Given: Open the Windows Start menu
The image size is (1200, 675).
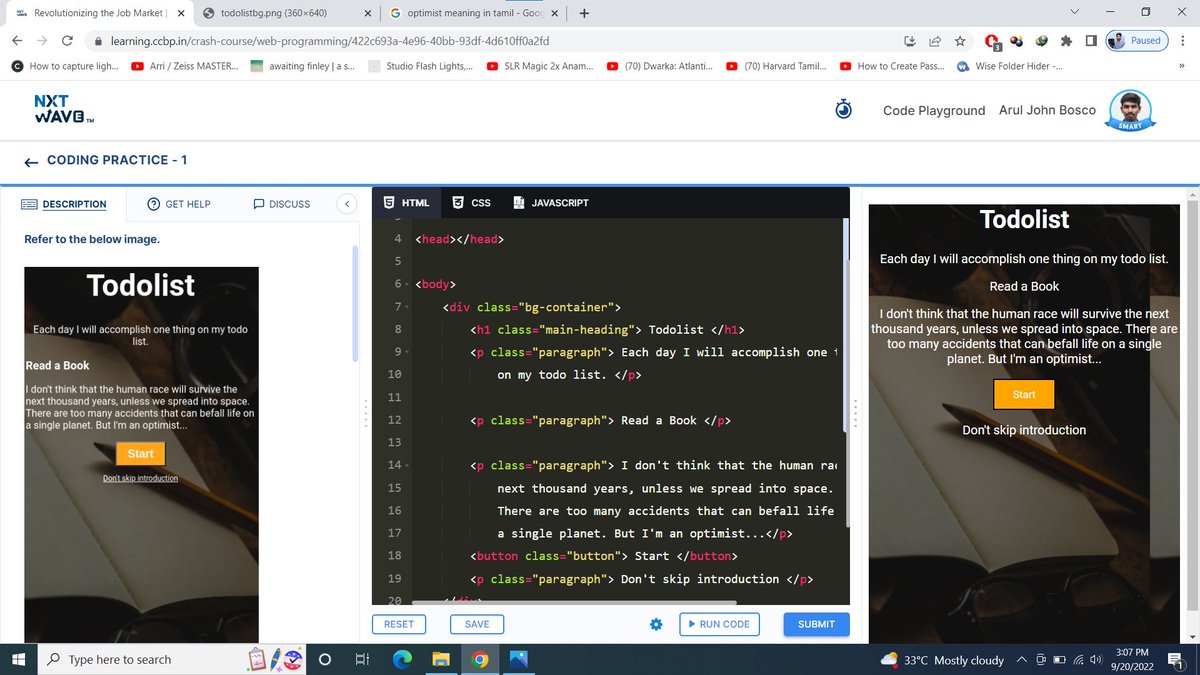Looking at the screenshot, I should click(x=17, y=659).
